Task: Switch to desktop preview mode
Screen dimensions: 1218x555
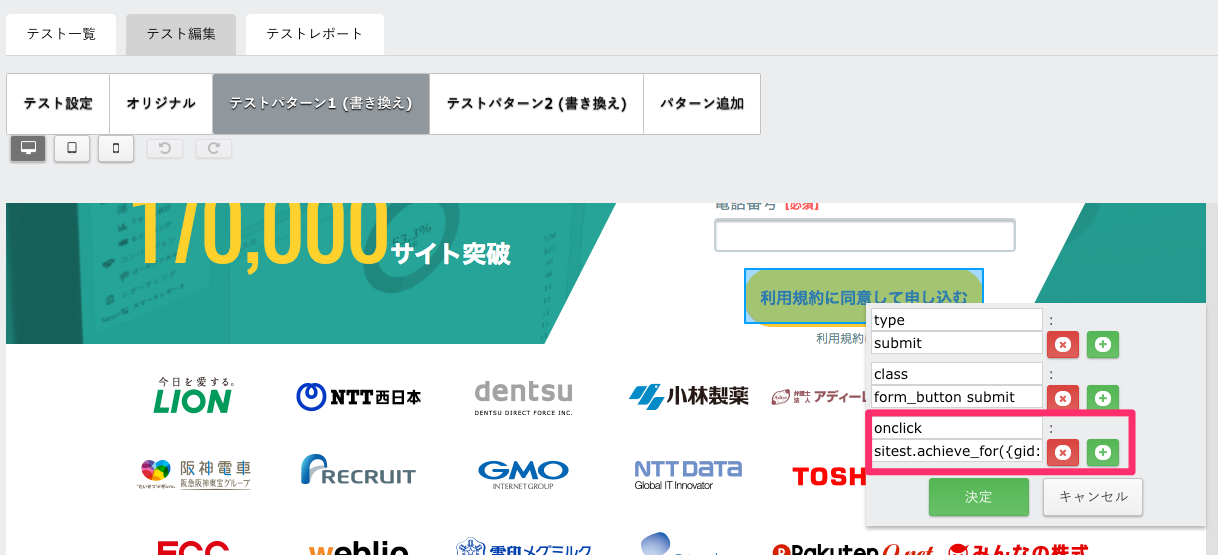Action: 28,148
